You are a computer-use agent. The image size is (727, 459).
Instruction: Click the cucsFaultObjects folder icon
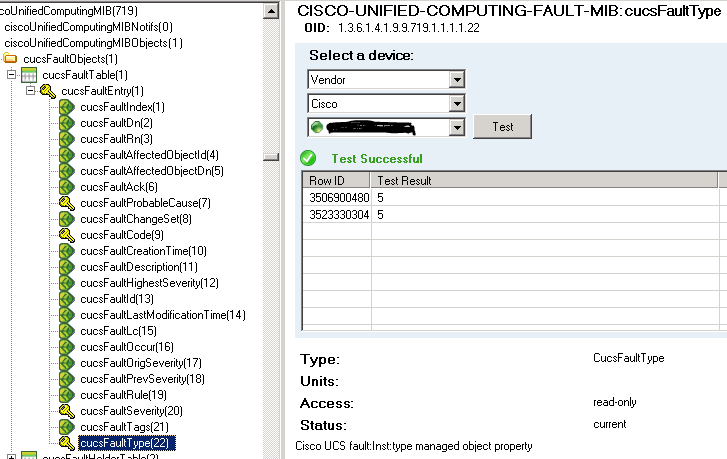click(x=10, y=59)
